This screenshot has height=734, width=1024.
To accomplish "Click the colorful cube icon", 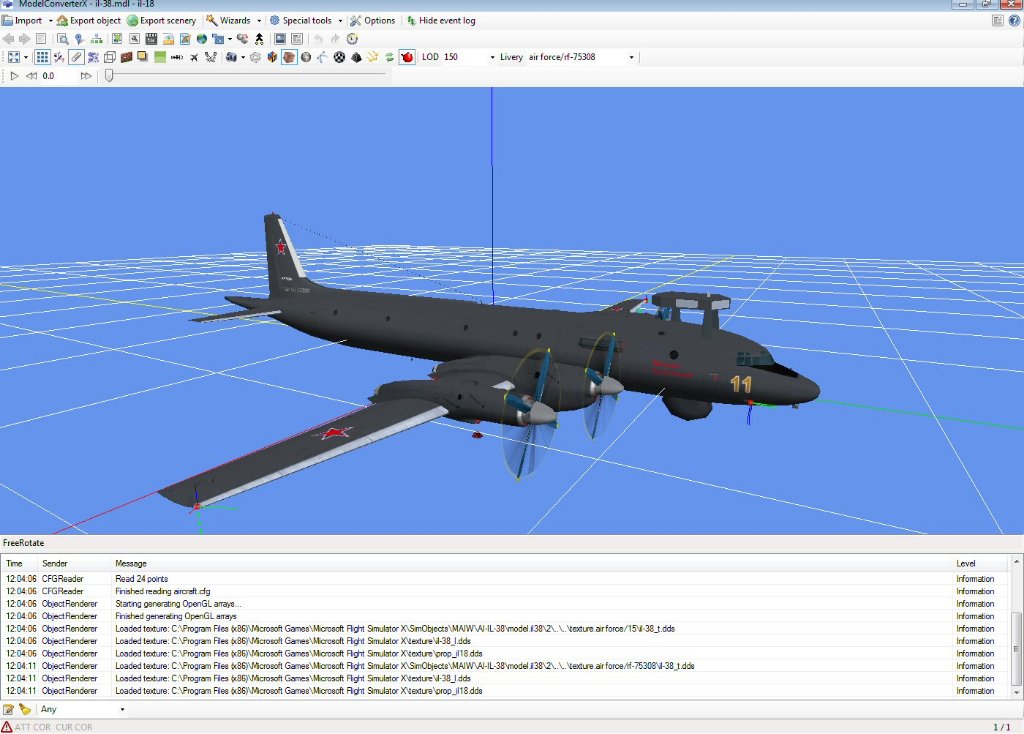I will [272, 57].
